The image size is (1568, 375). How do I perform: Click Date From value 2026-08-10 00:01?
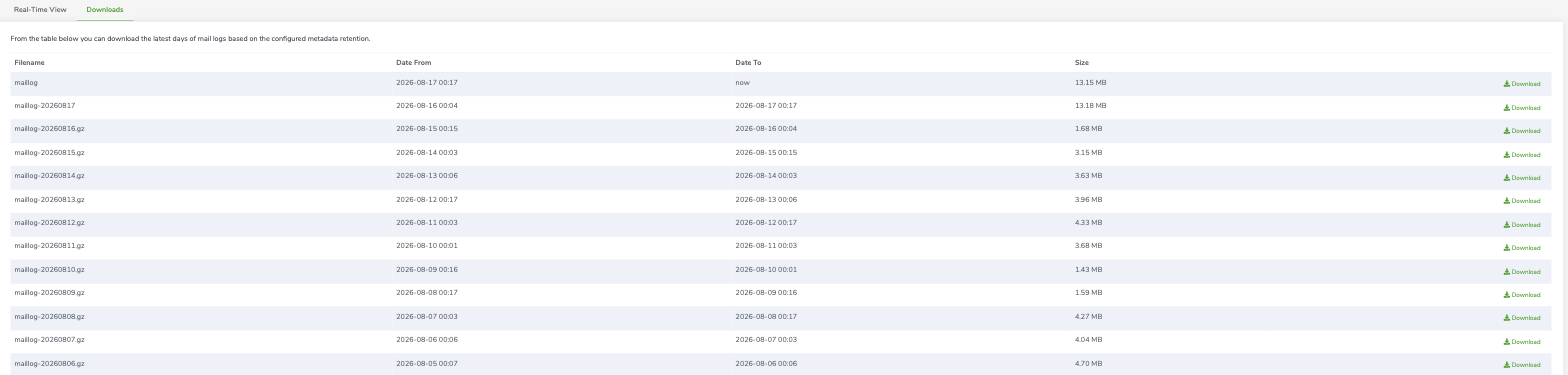click(x=427, y=246)
